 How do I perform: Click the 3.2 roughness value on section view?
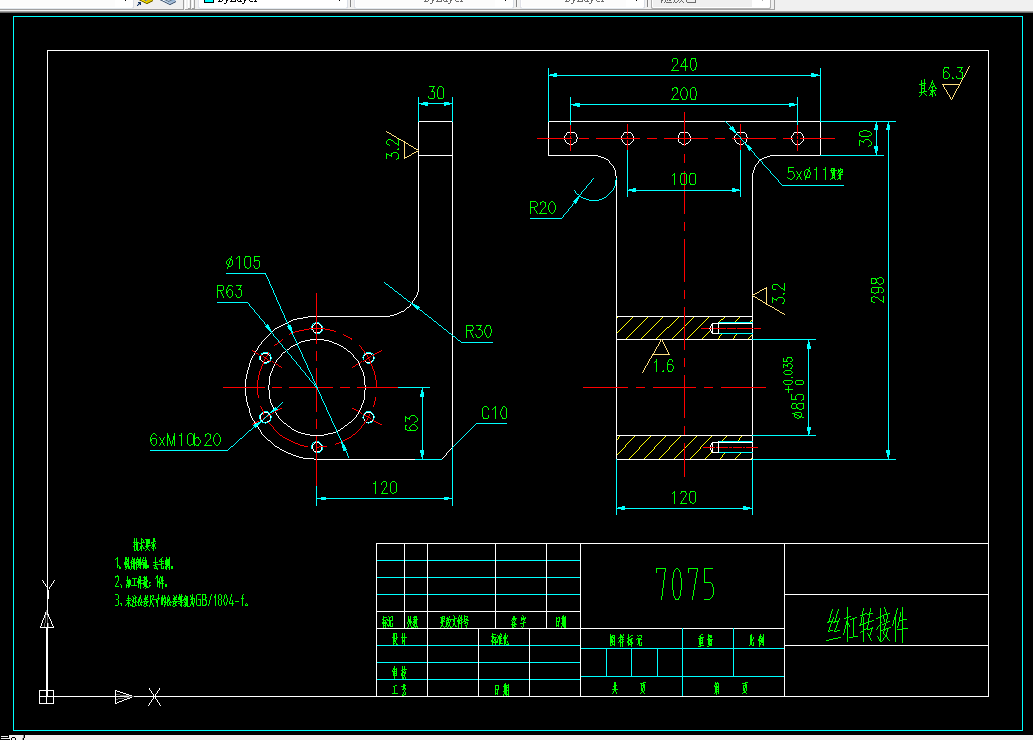point(779,293)
